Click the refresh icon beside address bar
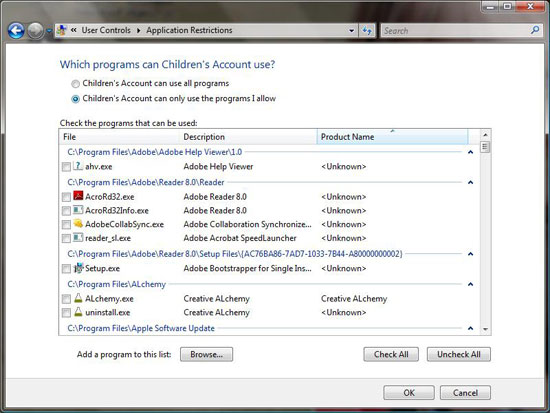Screen dimensions: 550x413 point(367,31)
